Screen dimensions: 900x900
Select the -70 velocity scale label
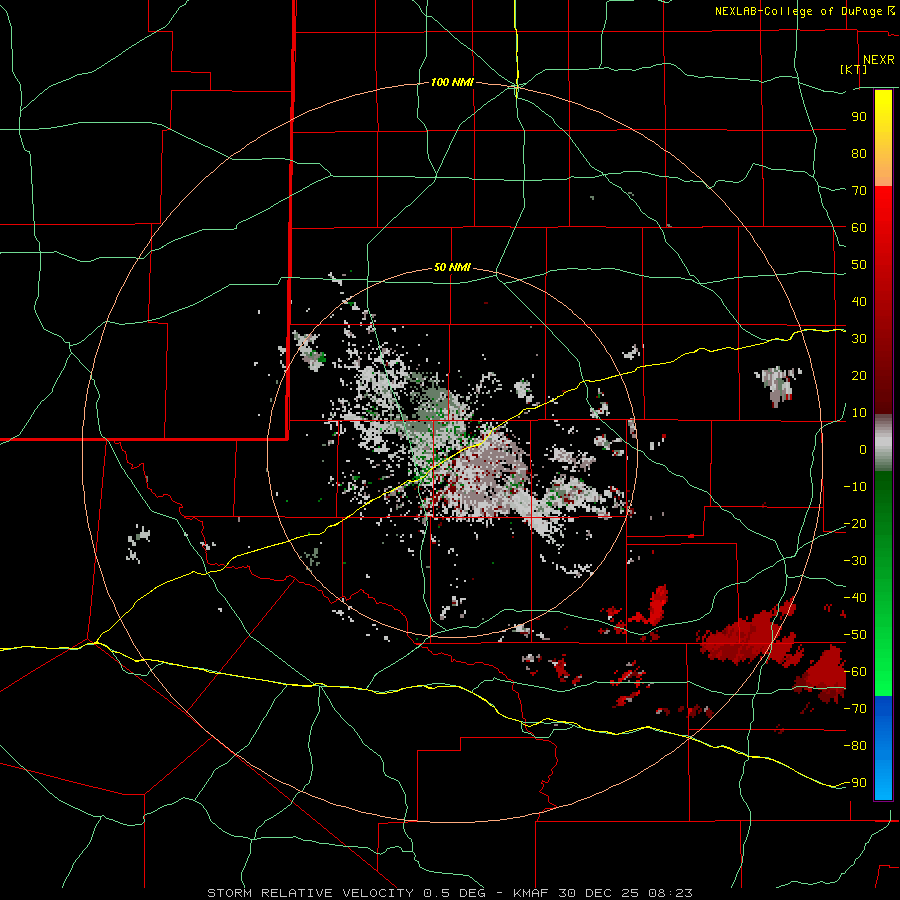tap(855, 709)
